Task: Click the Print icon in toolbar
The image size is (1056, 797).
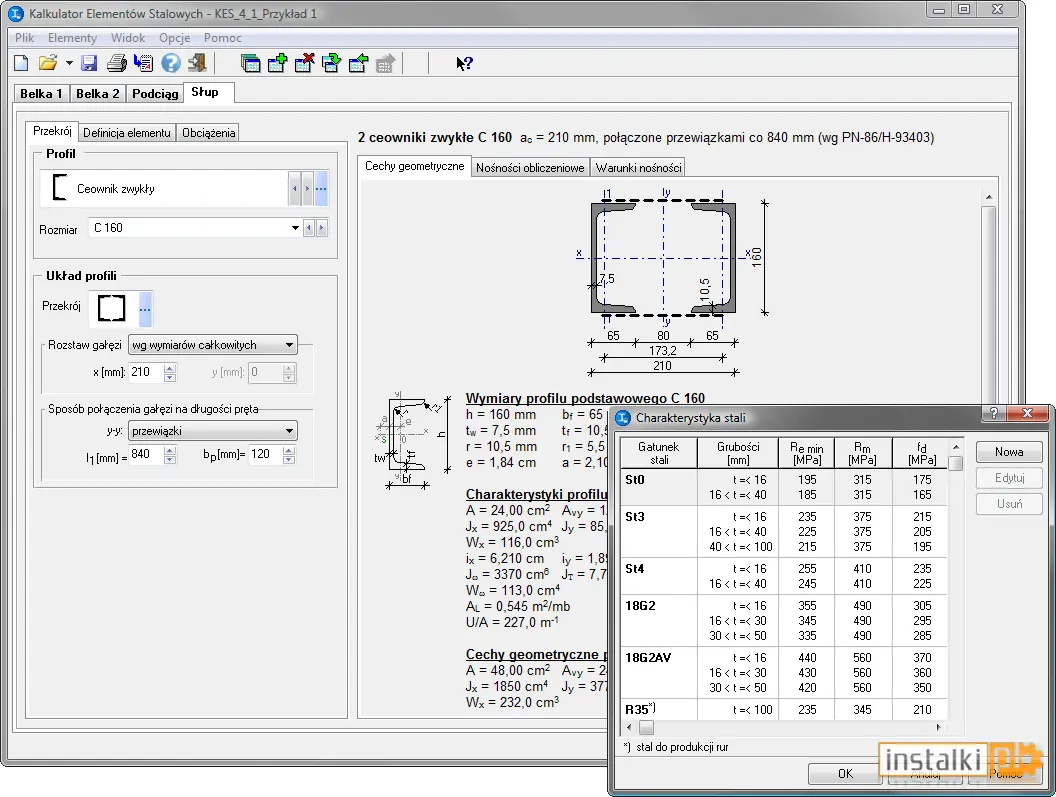Action: tap(117, 63)
